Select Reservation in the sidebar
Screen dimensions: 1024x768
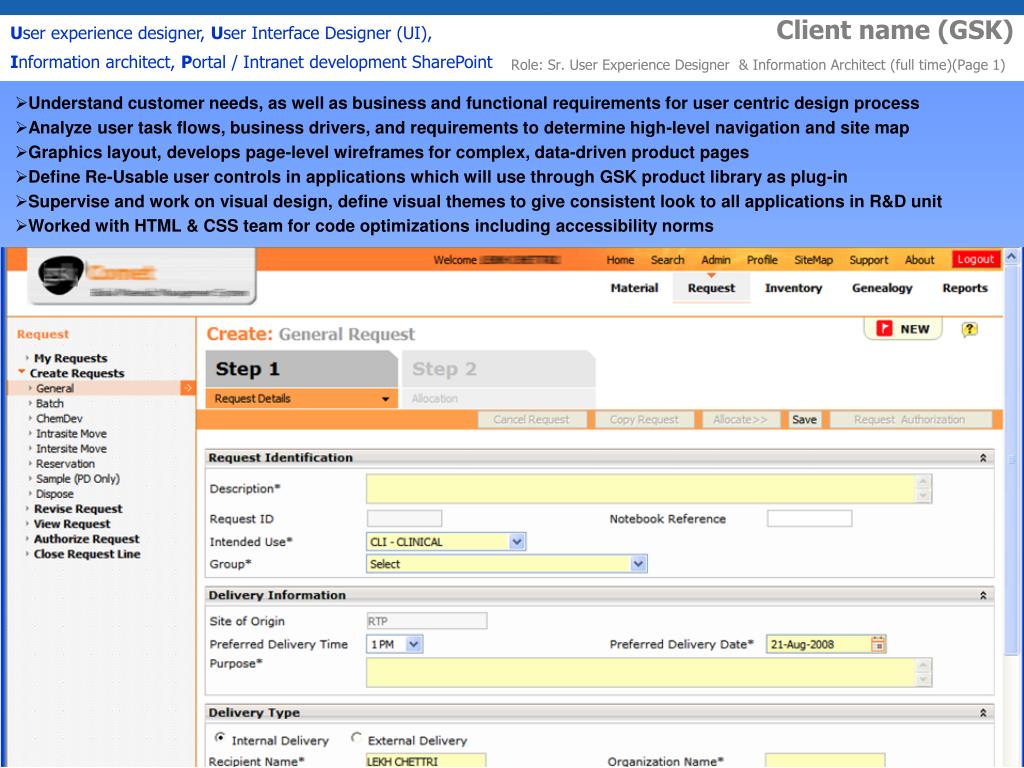click(65, 464)
